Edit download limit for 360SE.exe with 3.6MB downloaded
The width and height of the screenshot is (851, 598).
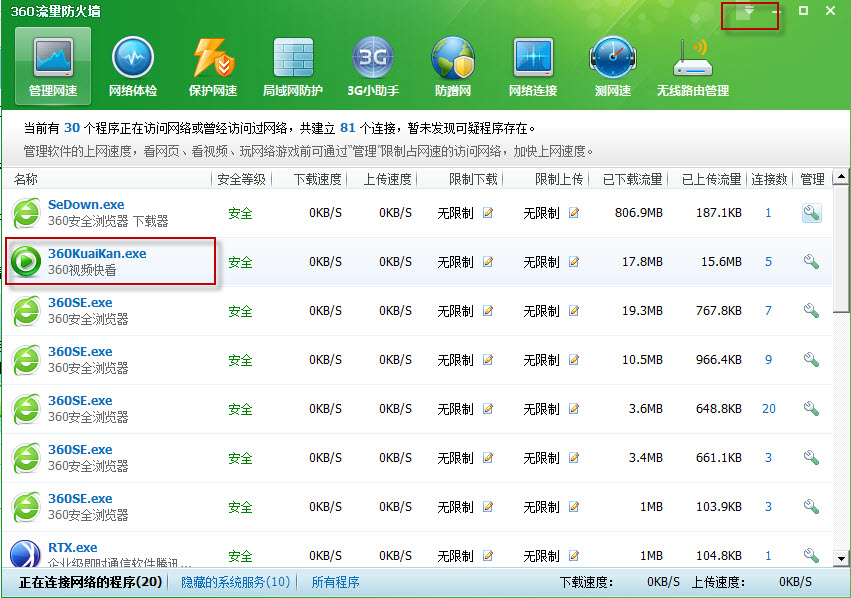click(488, 409)
